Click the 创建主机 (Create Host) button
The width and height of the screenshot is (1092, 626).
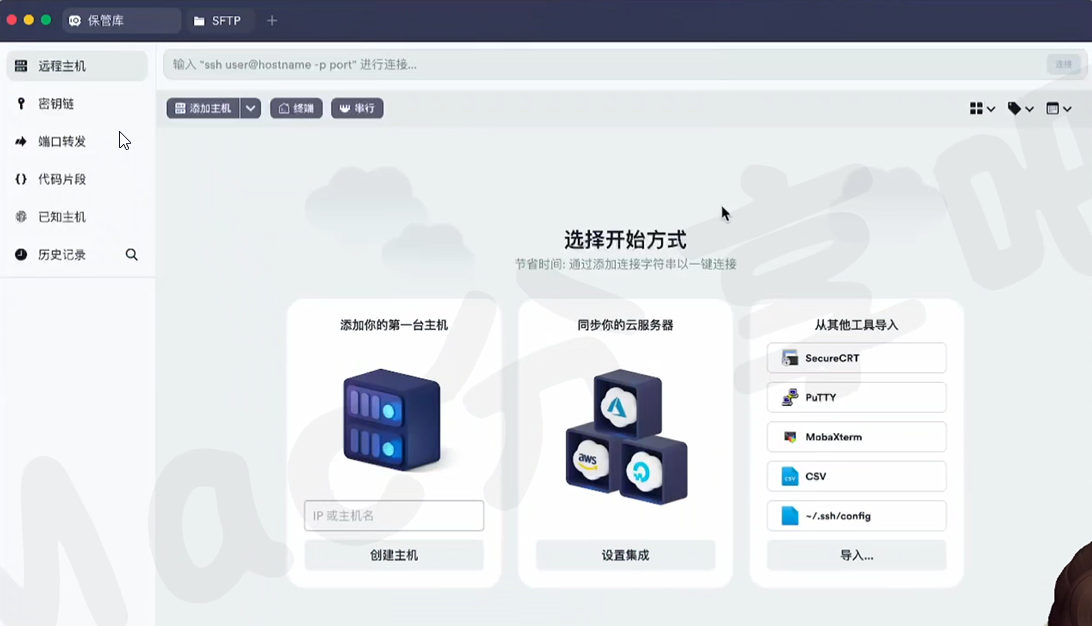(x=393, y=555)
